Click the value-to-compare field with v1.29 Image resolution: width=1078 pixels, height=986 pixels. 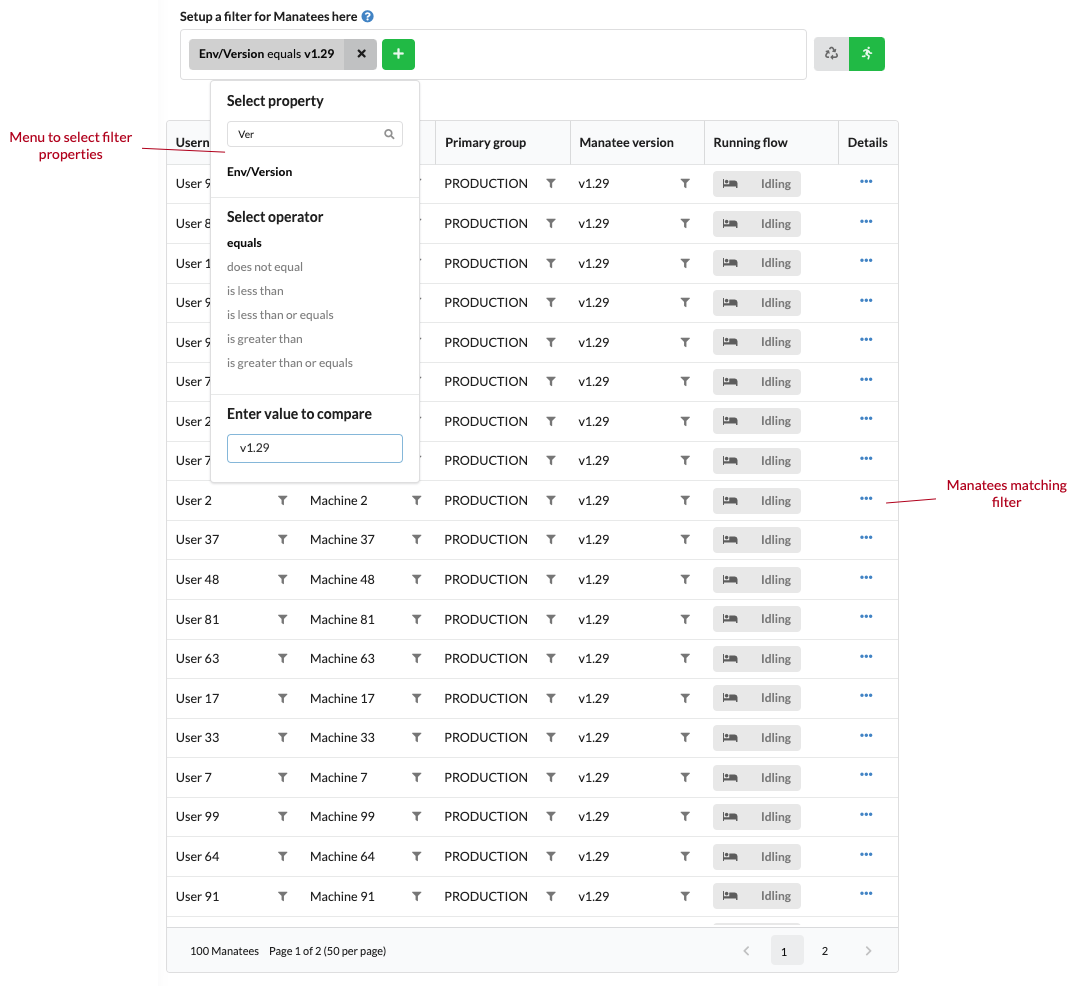314,448
